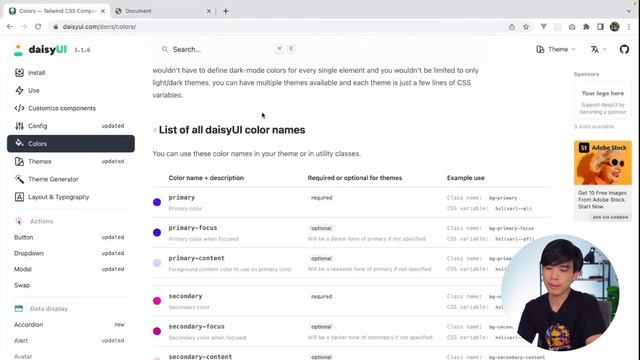640x360 pixels.
Task: Go forward in browser history
Action: click(x=24, y=27)
